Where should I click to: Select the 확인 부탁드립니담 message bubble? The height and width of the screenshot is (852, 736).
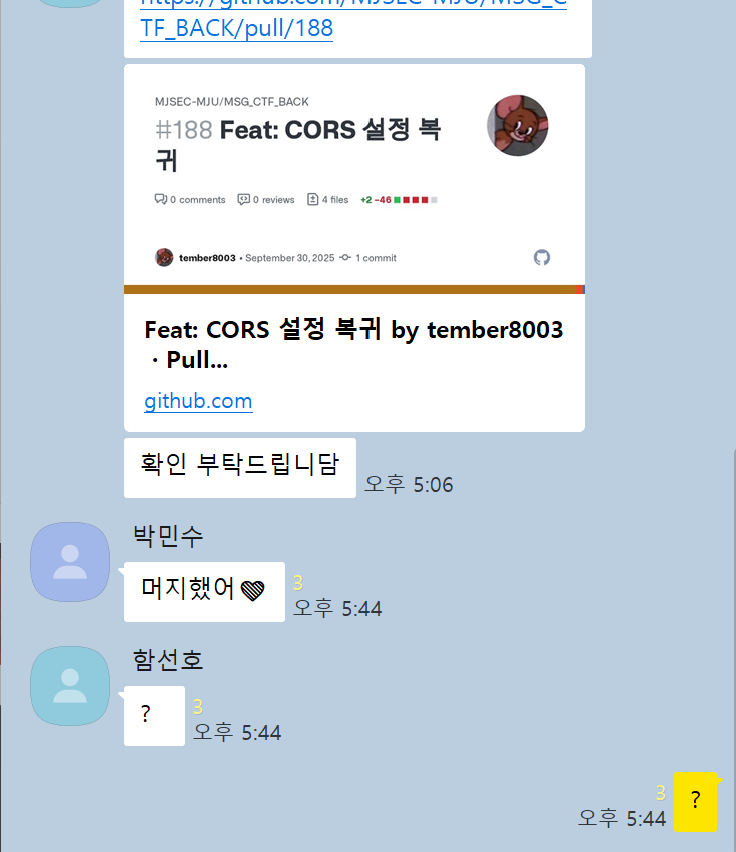240,468
